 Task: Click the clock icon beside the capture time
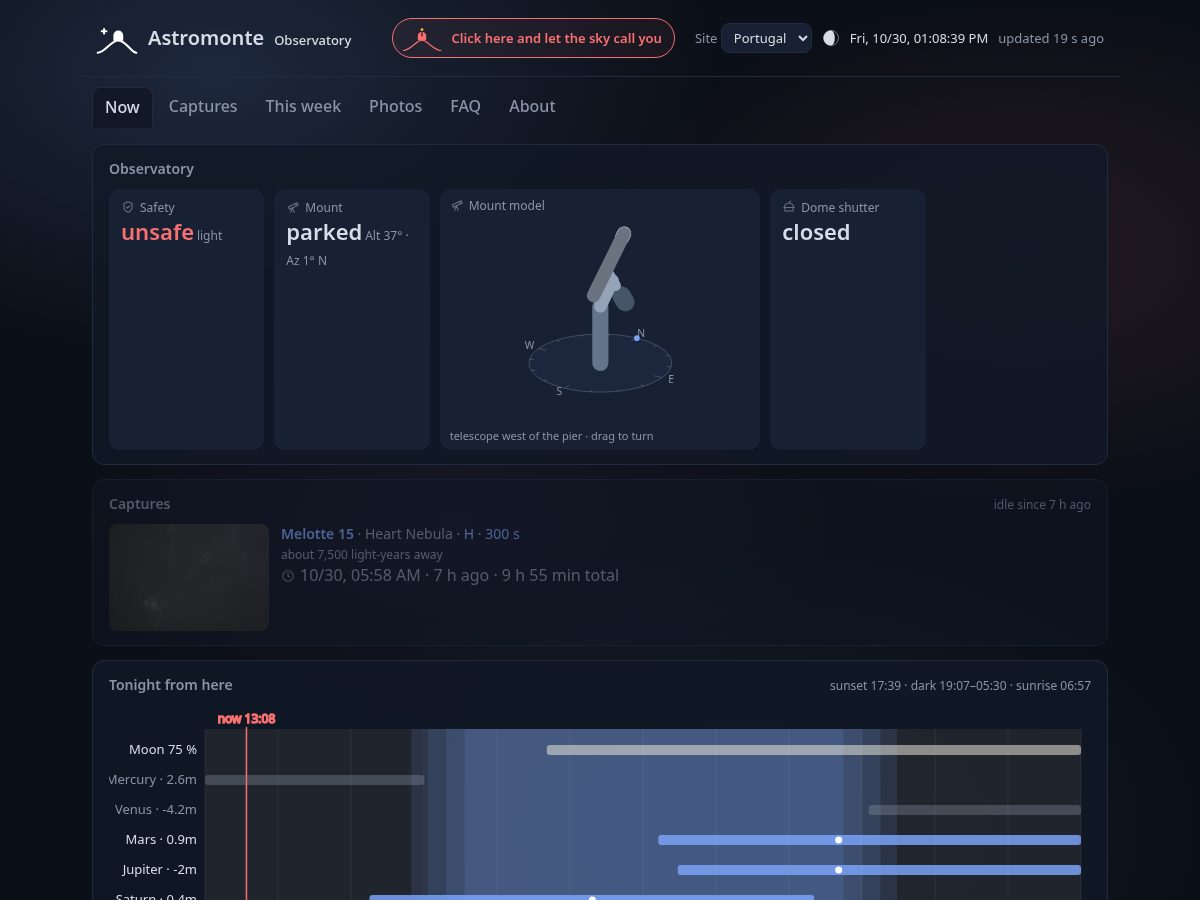(288, 576)
